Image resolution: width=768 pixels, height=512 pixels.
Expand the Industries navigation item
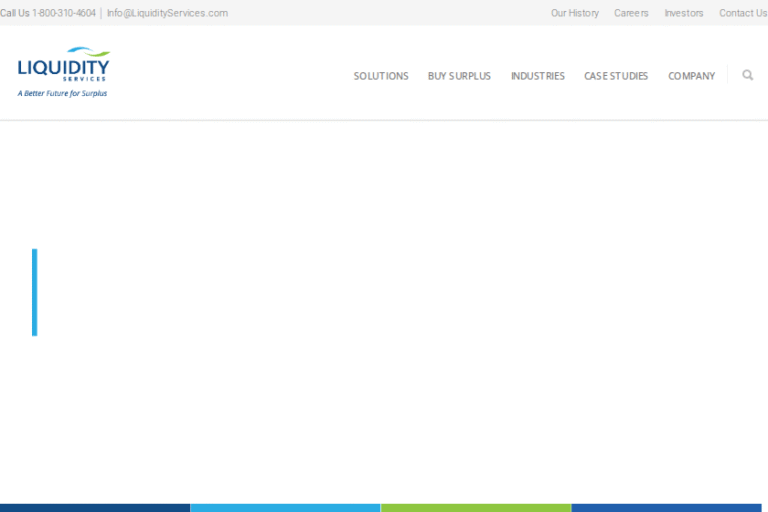pyautogui.click(x=537, y=76)
